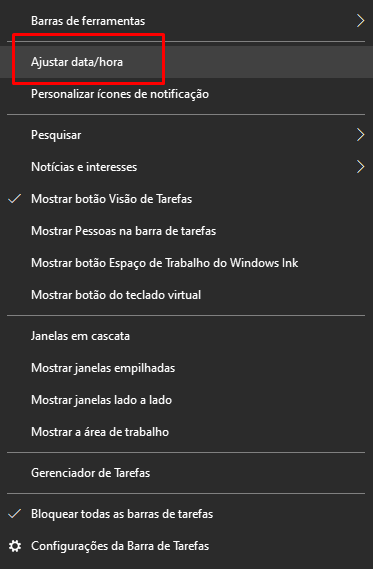Select Ajustar data/hora
This screenshot has height=569, width=373.
[x=186, y=62]
